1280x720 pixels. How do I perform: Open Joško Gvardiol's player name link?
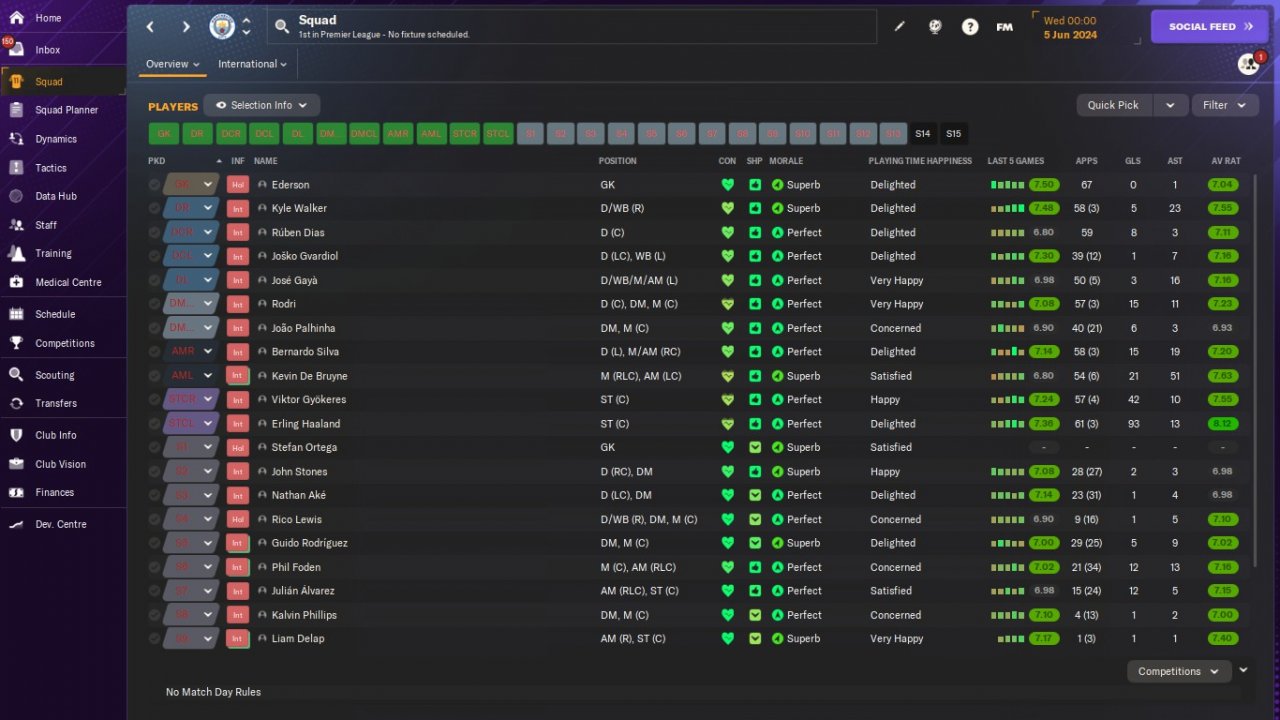click(305, 256)
